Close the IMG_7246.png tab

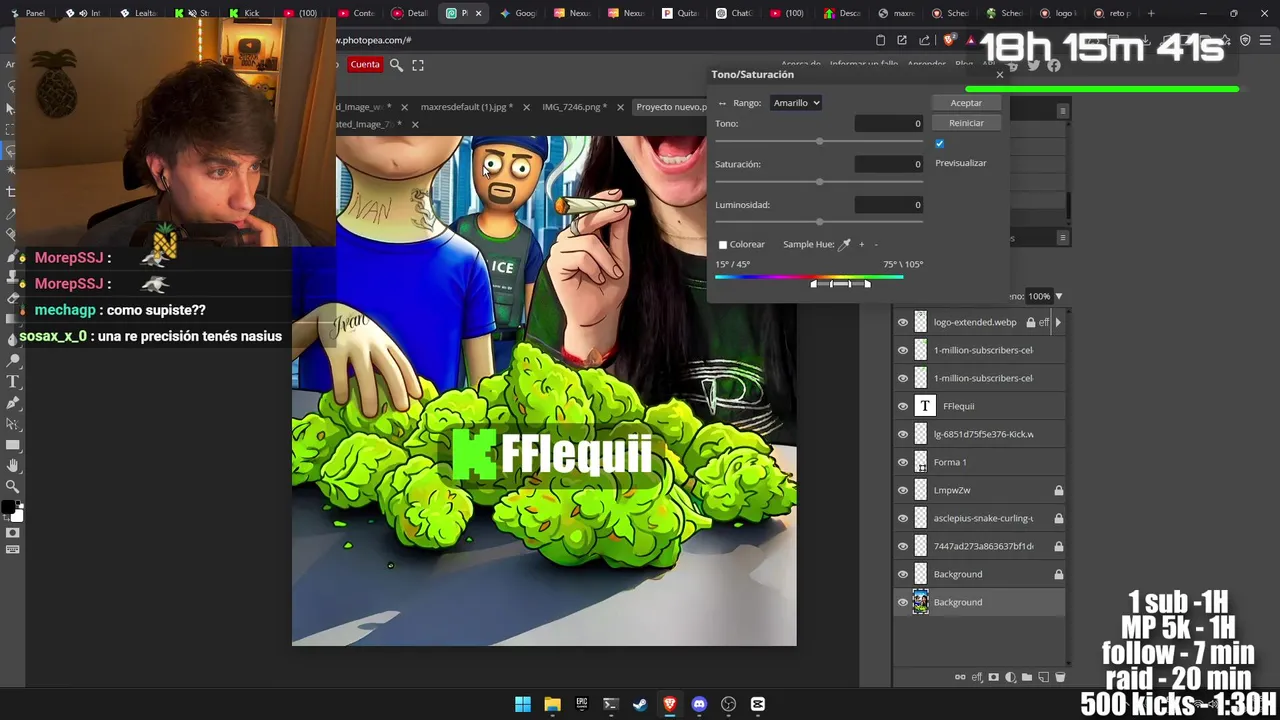point(620,107)
